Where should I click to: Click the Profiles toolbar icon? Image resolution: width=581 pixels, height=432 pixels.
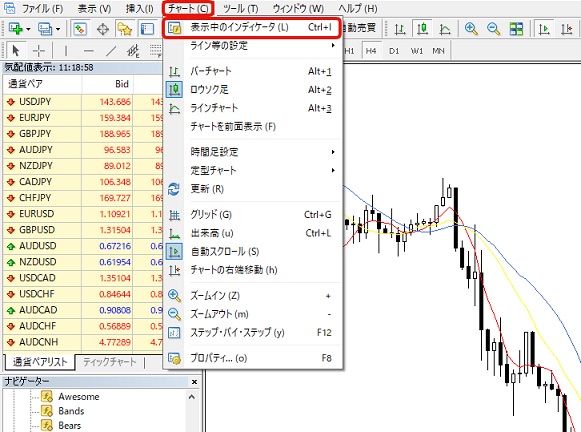(45, 29)
